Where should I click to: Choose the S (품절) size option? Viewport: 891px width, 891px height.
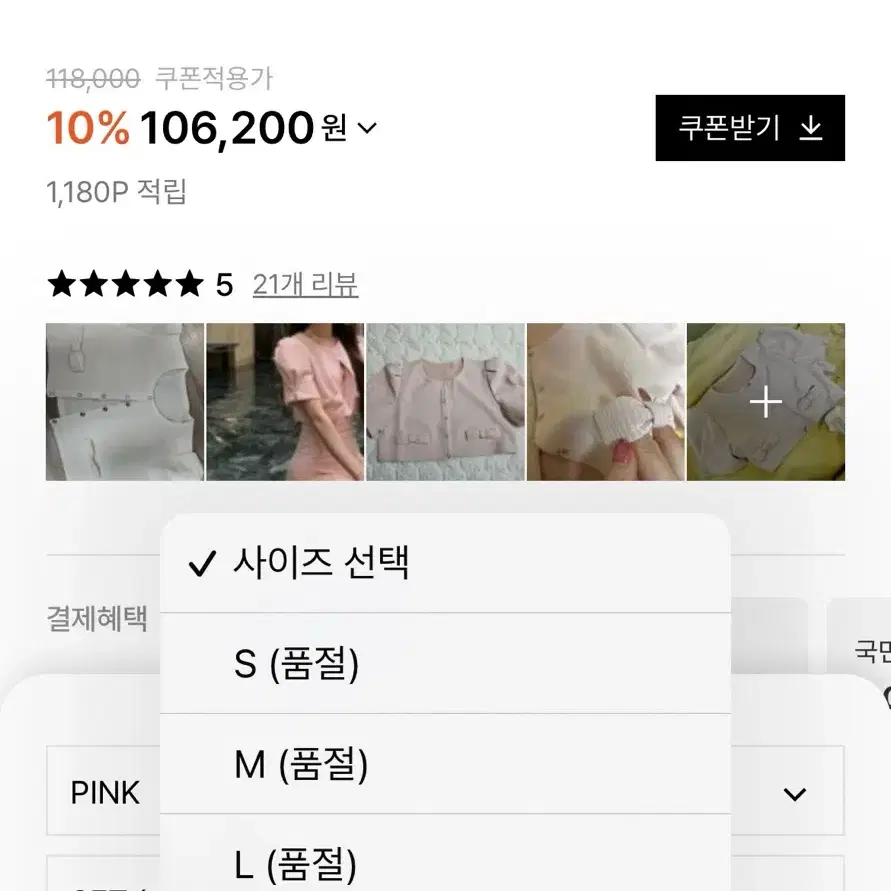[445, 663]
